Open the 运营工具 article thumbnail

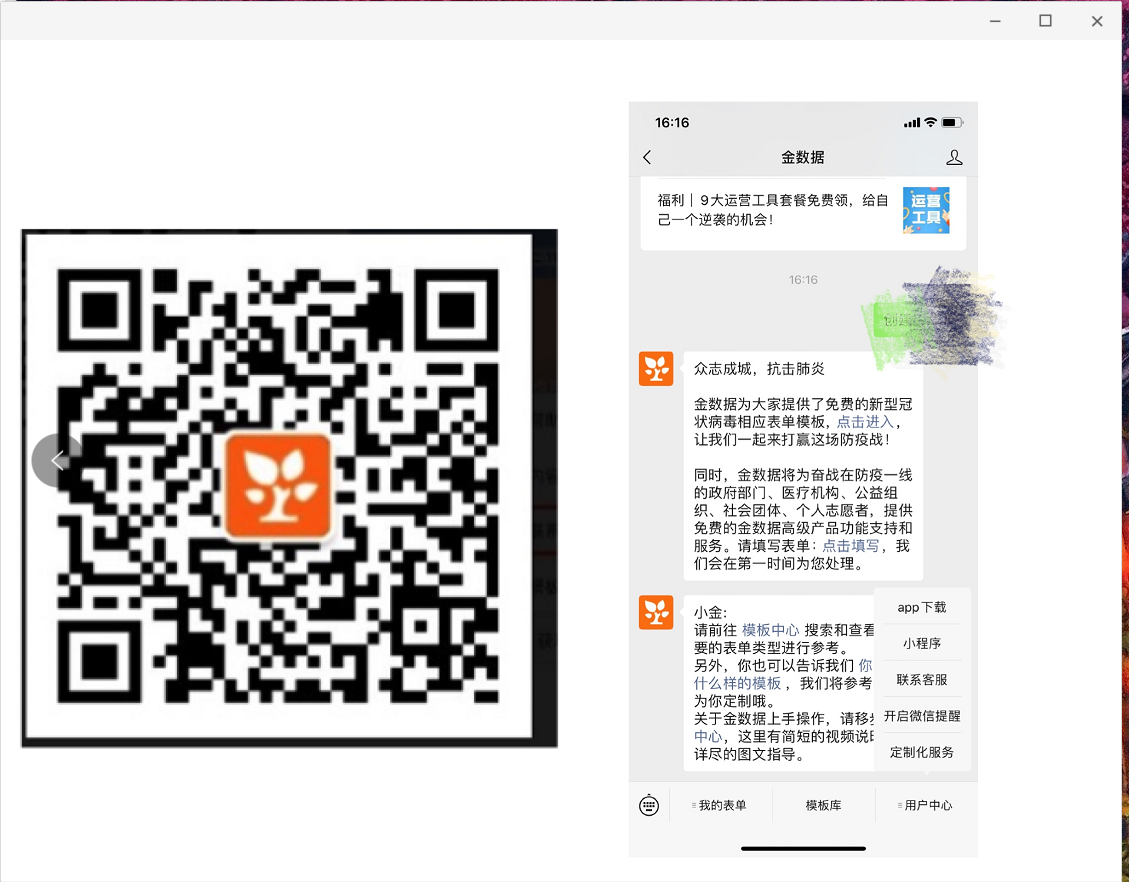point(925,210)
